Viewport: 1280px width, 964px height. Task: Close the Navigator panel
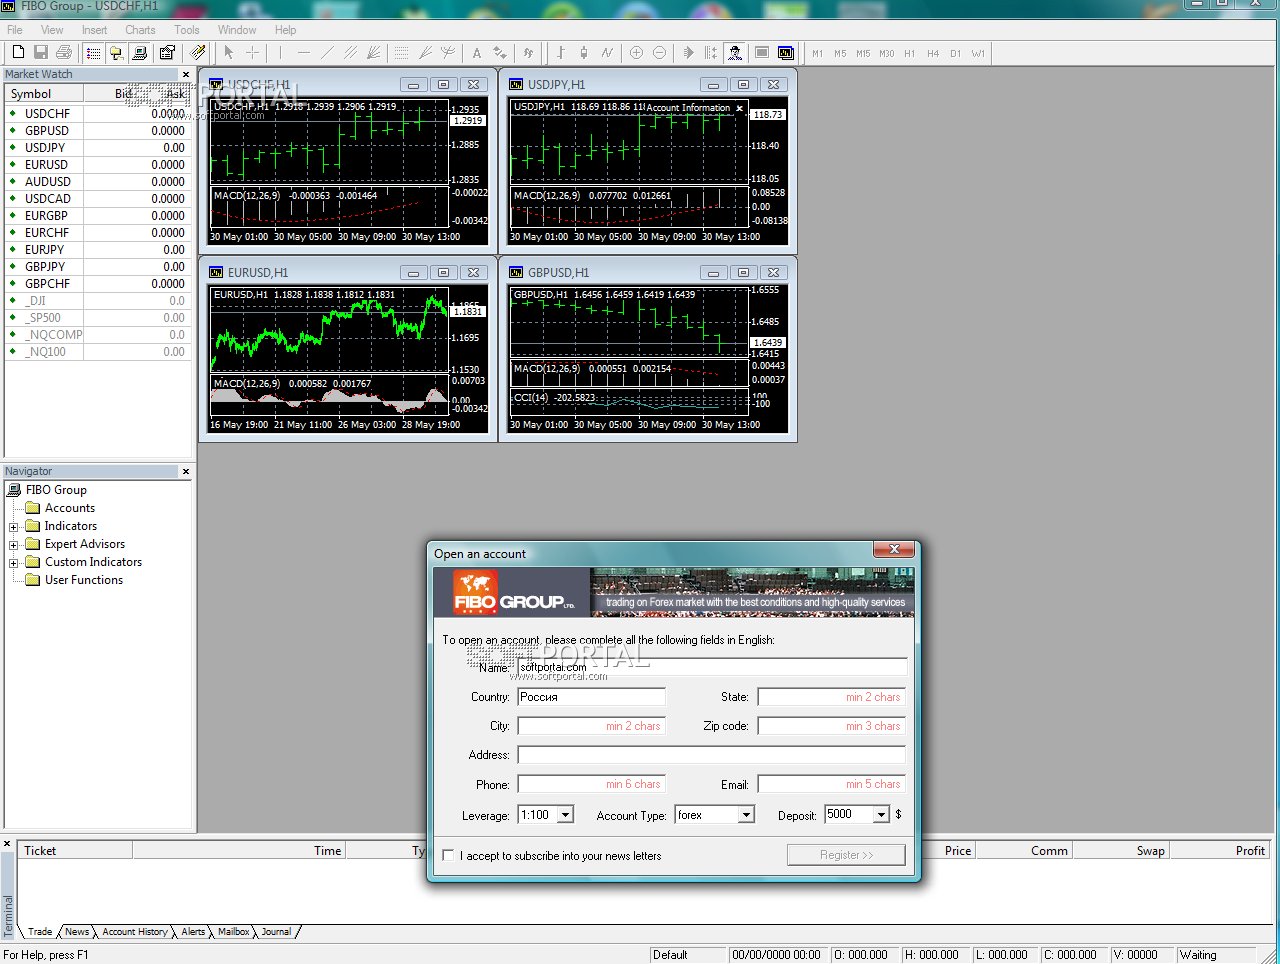click(x=186, y=472)
